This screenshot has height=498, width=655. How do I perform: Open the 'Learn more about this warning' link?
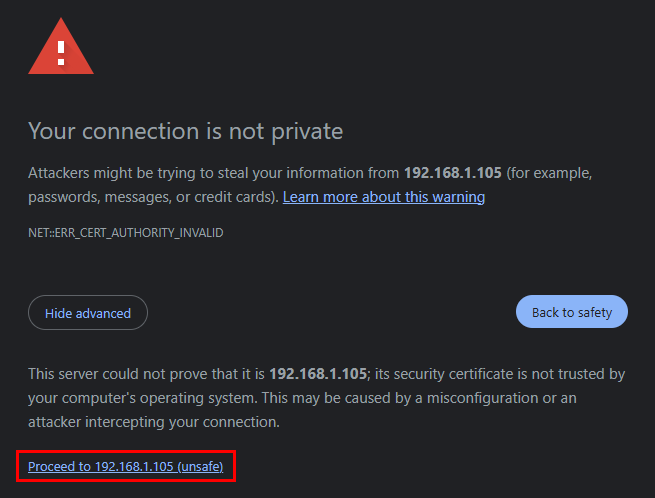383,197
